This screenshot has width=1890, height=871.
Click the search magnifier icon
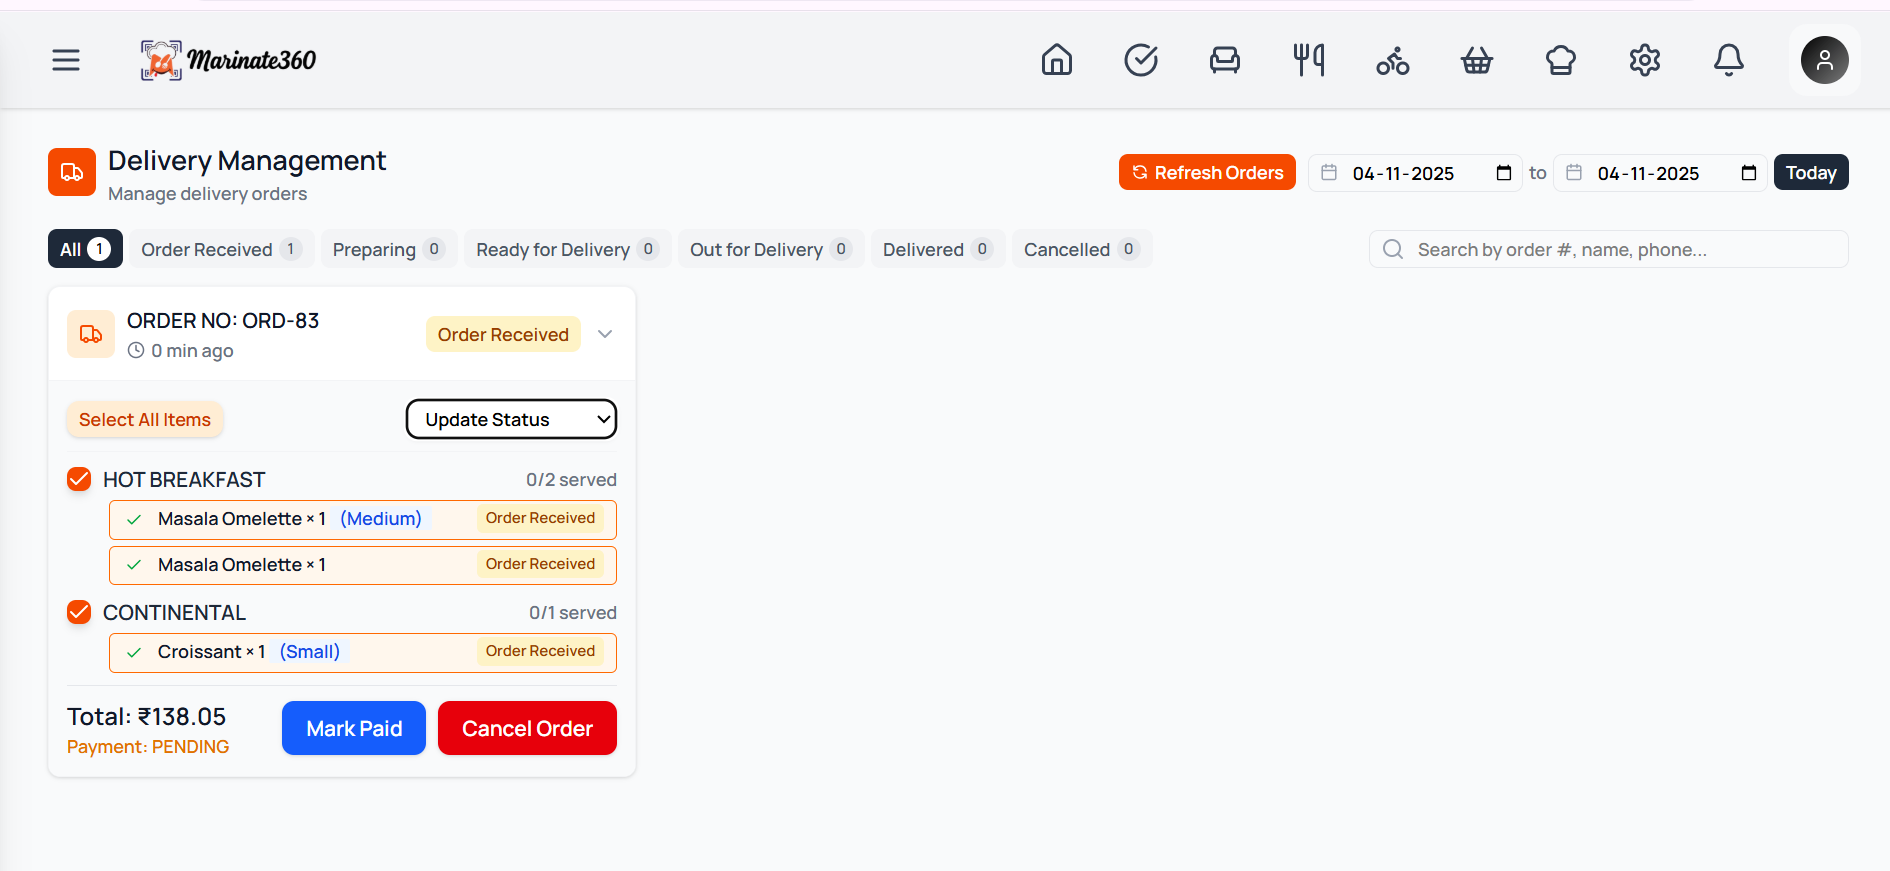tap(1393, 249)
